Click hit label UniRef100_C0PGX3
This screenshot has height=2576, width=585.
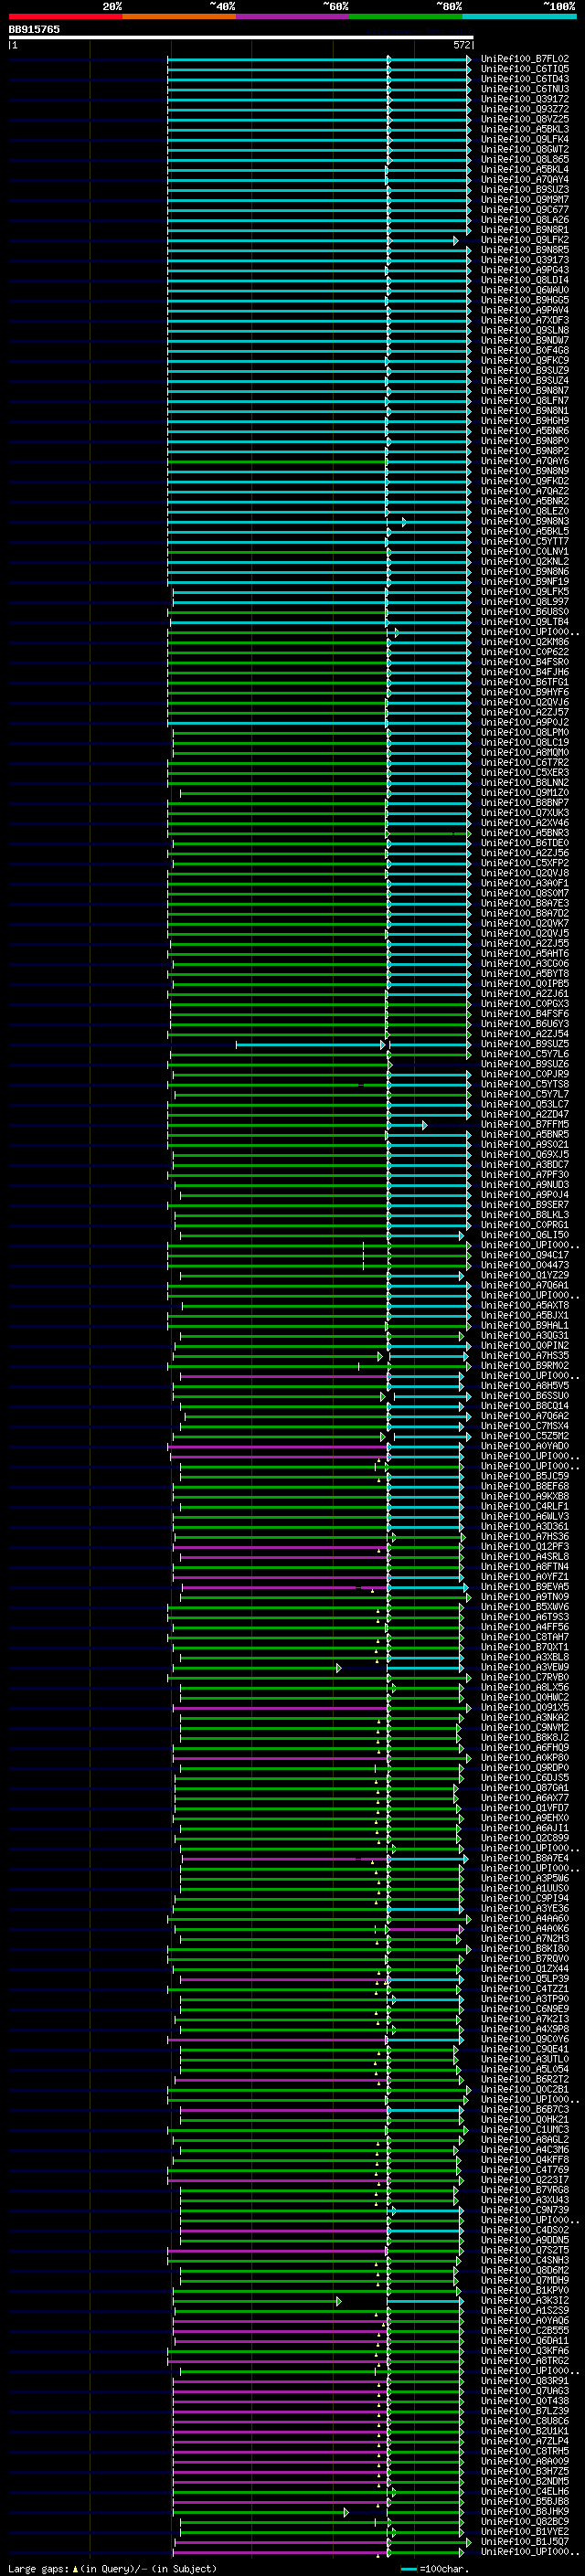click(525, 1004)
